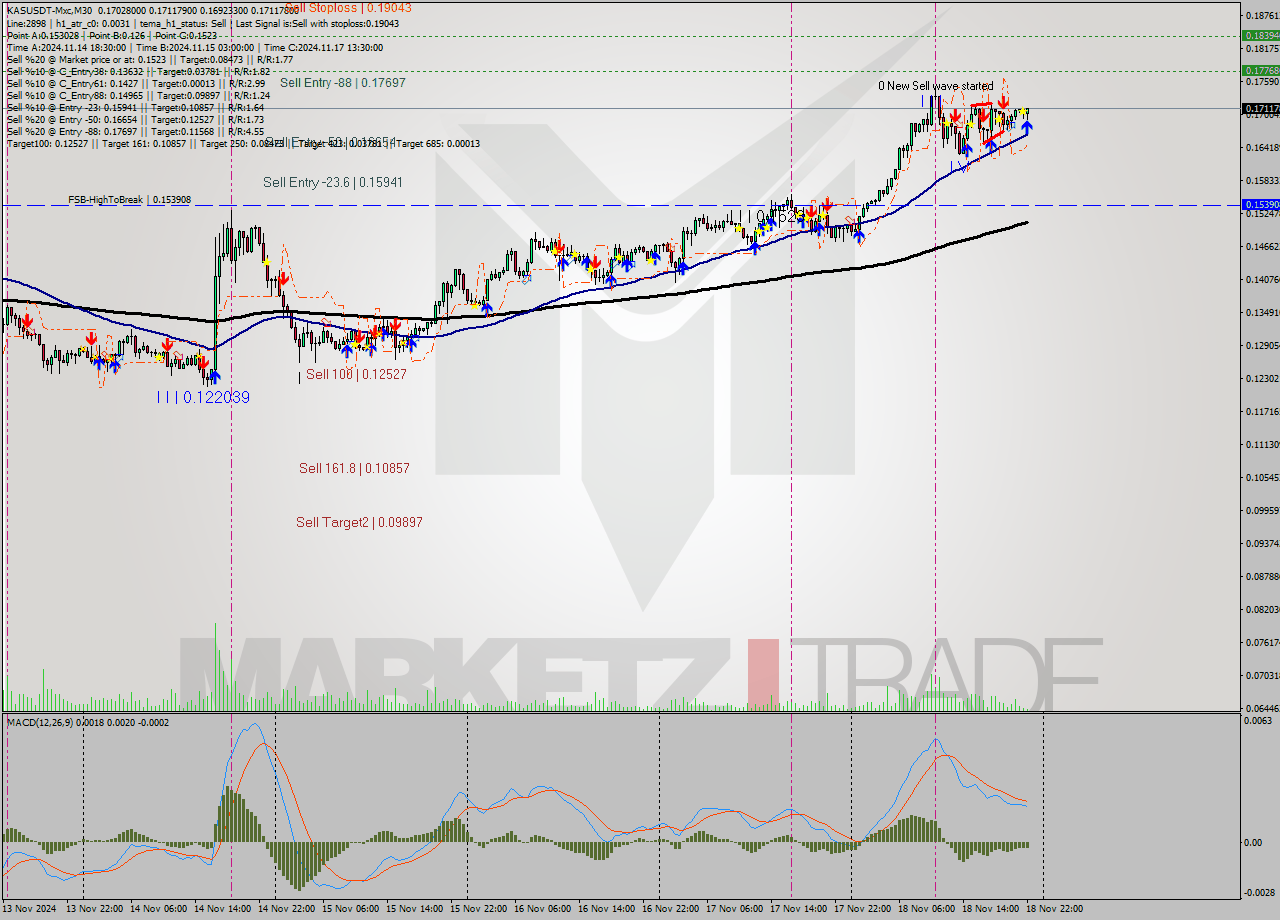The width and height of the screenshot is (1280, 920).
Task: Click the black current price tag 0.17117
Action: 1260,108
